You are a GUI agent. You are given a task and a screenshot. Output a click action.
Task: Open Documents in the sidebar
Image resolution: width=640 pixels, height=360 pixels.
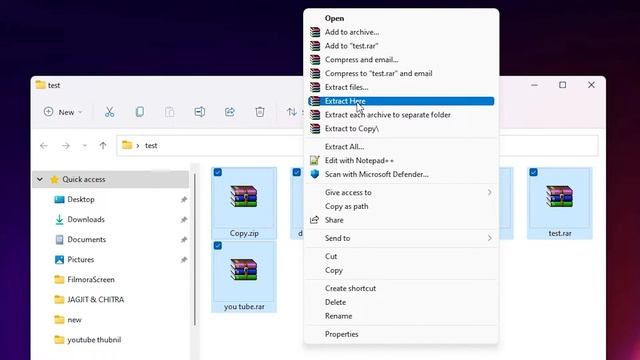(87, 240)
